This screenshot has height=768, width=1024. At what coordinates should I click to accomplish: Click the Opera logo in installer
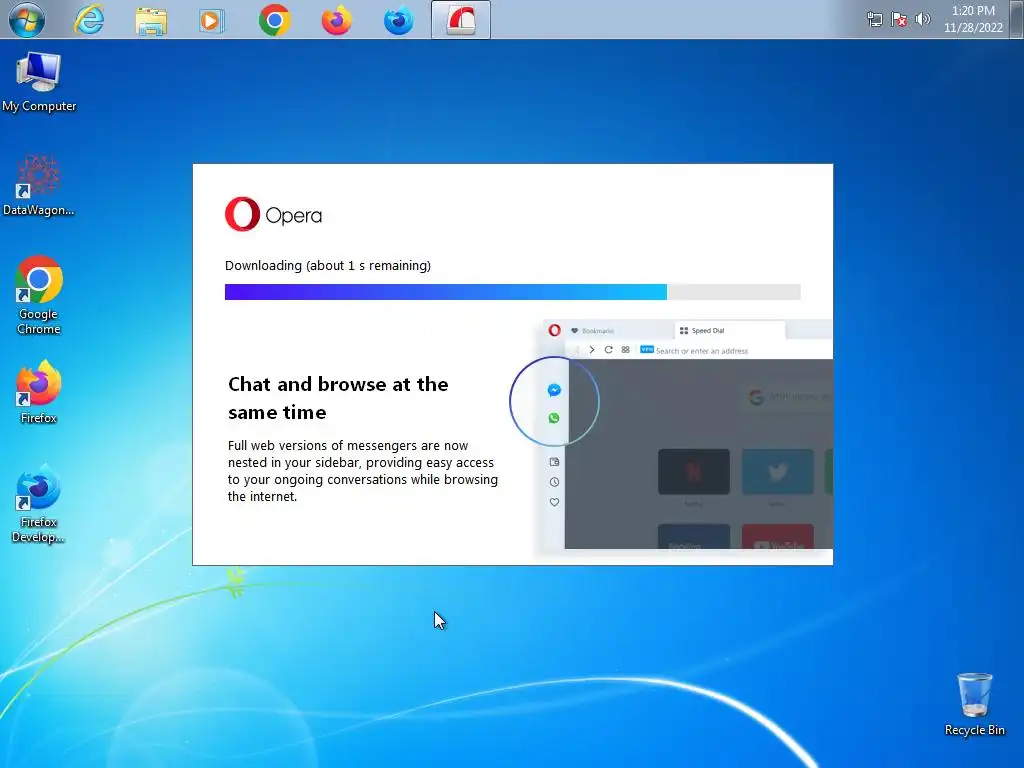click(x=273, y=214)
